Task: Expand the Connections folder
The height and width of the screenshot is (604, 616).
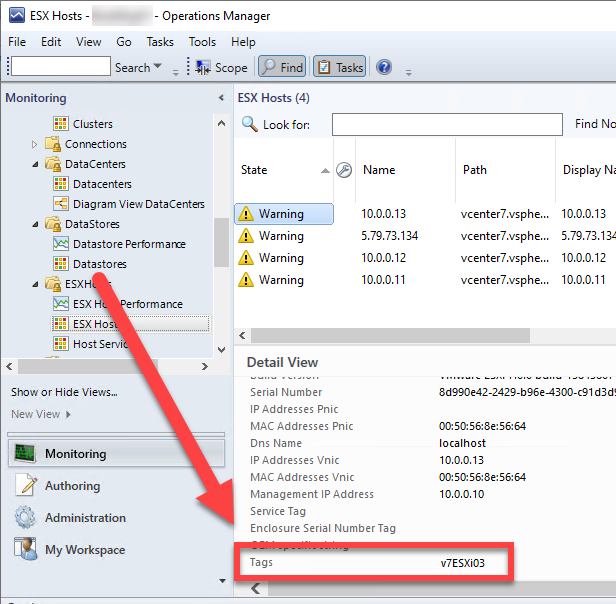Action: [x=37, y=144]
